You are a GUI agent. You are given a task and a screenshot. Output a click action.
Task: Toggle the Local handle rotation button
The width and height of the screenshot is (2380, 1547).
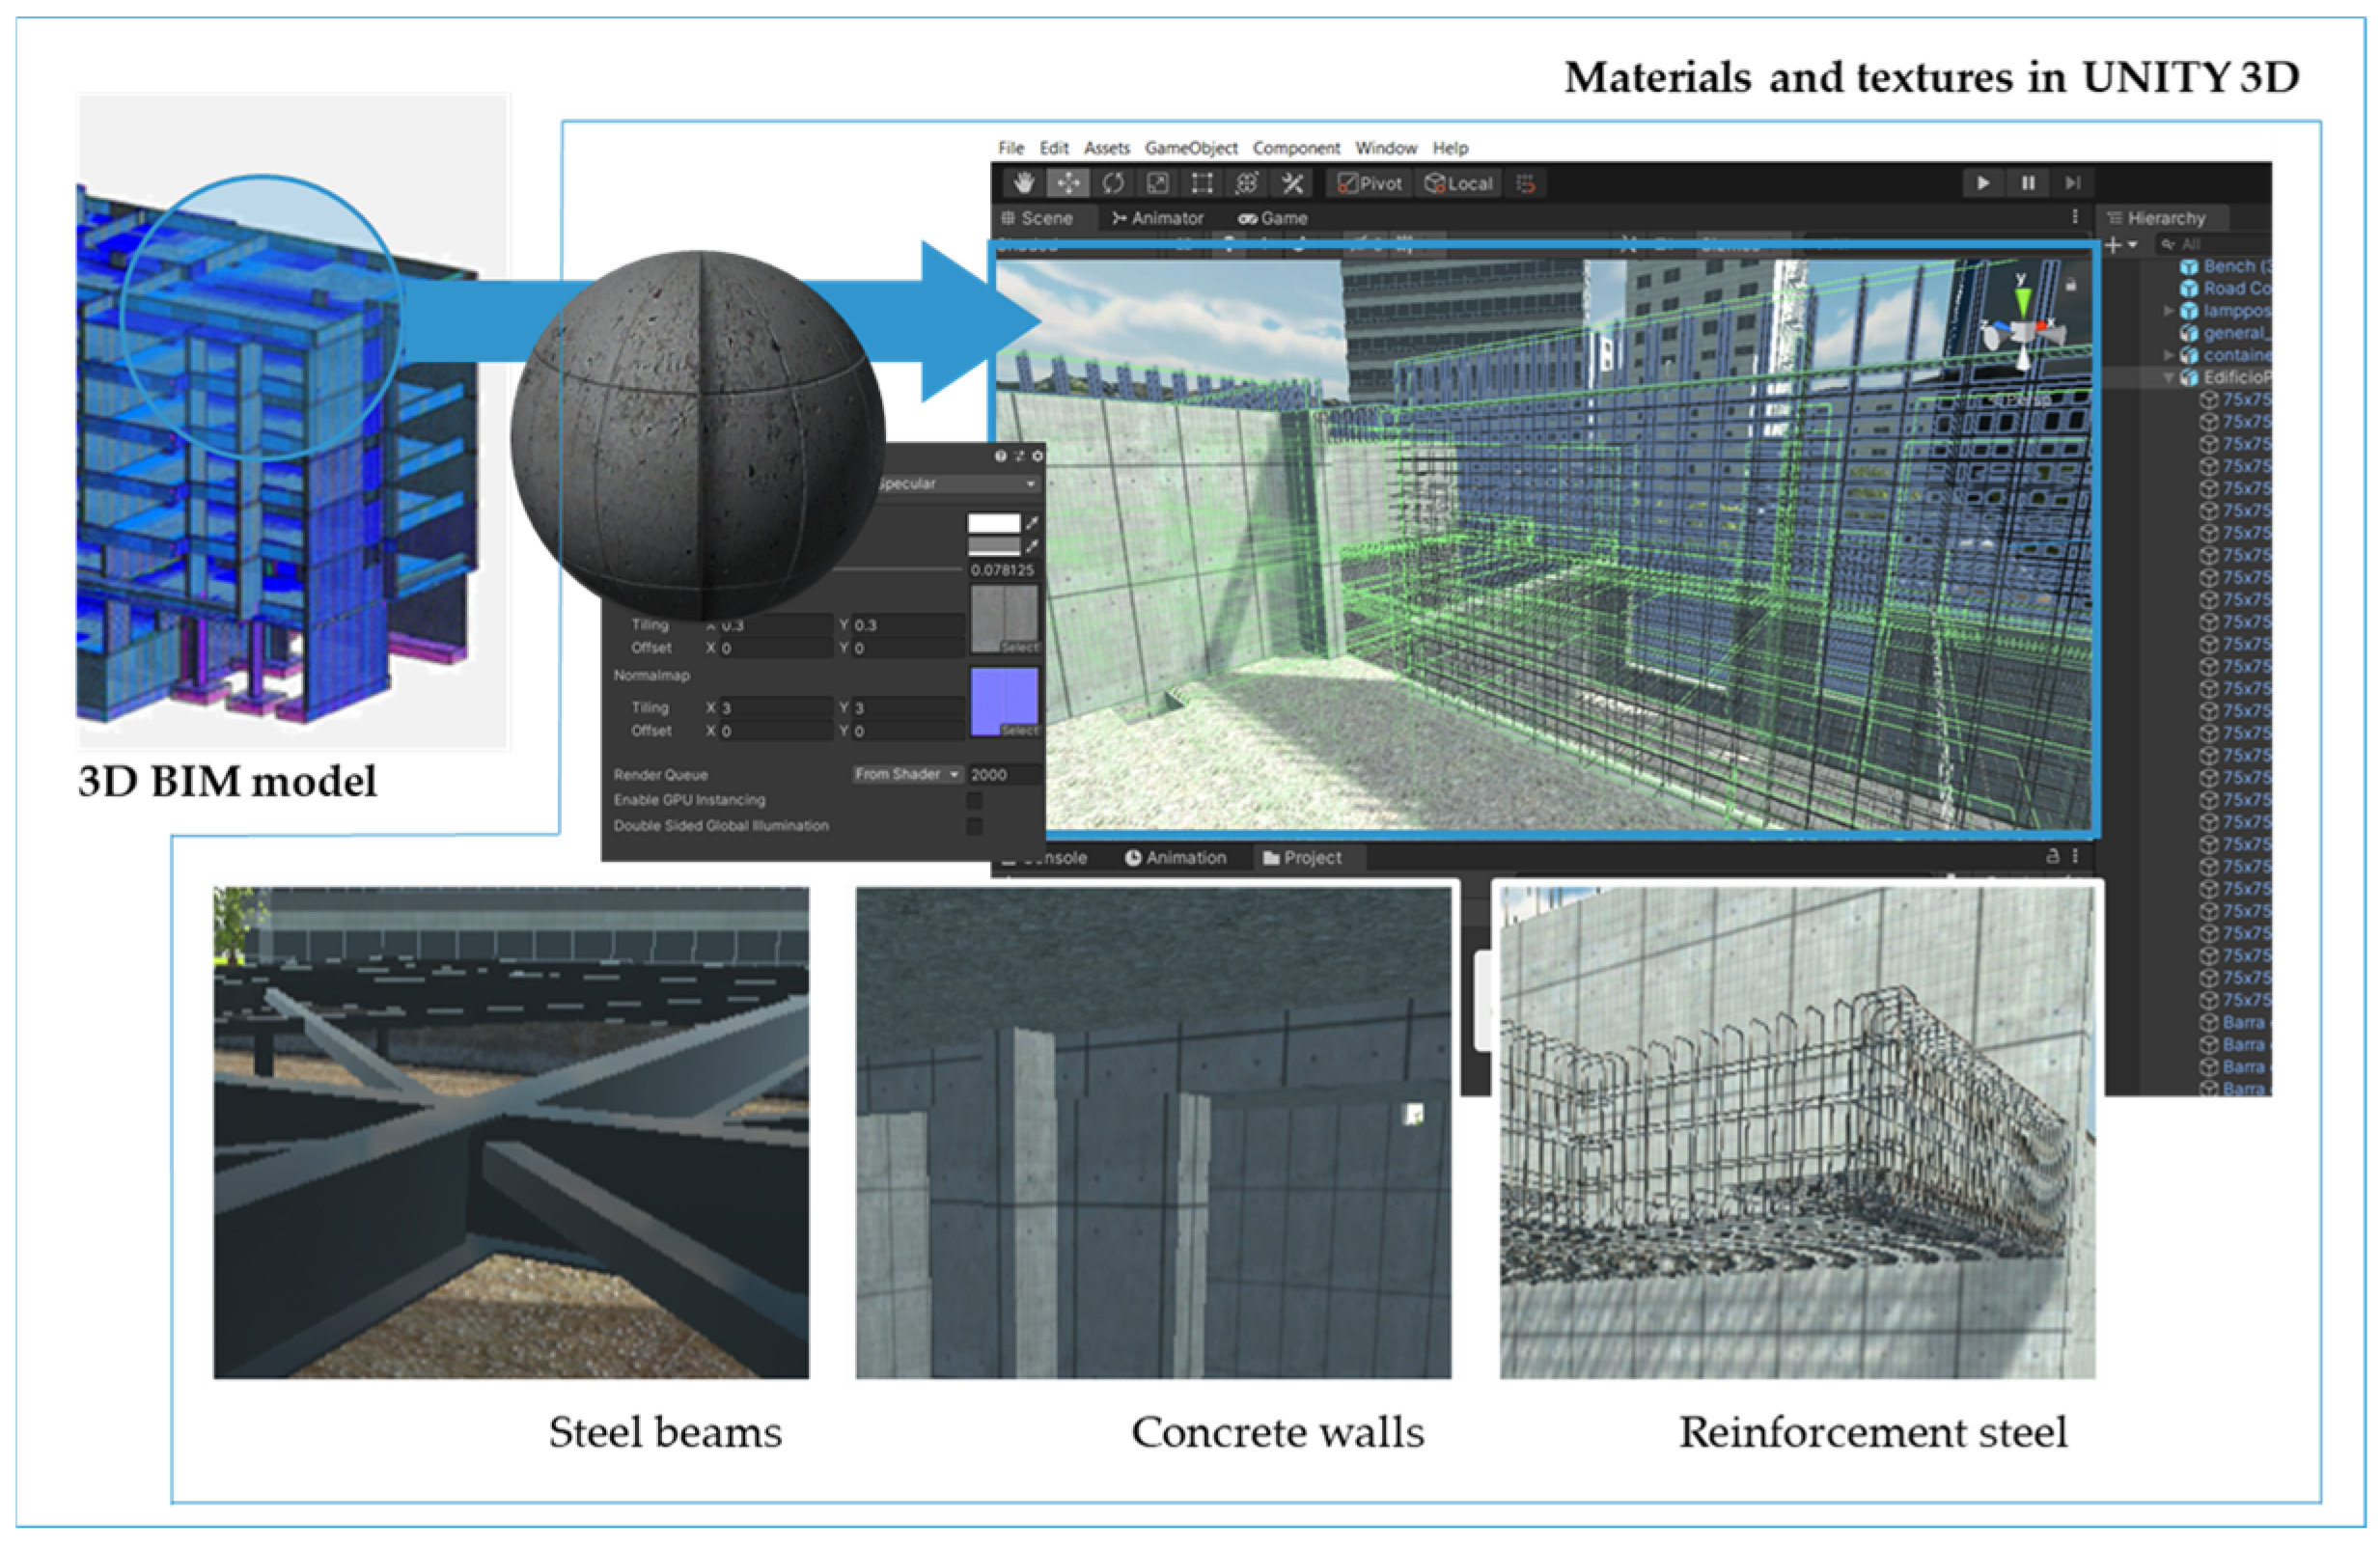[x=1458, y=183]
